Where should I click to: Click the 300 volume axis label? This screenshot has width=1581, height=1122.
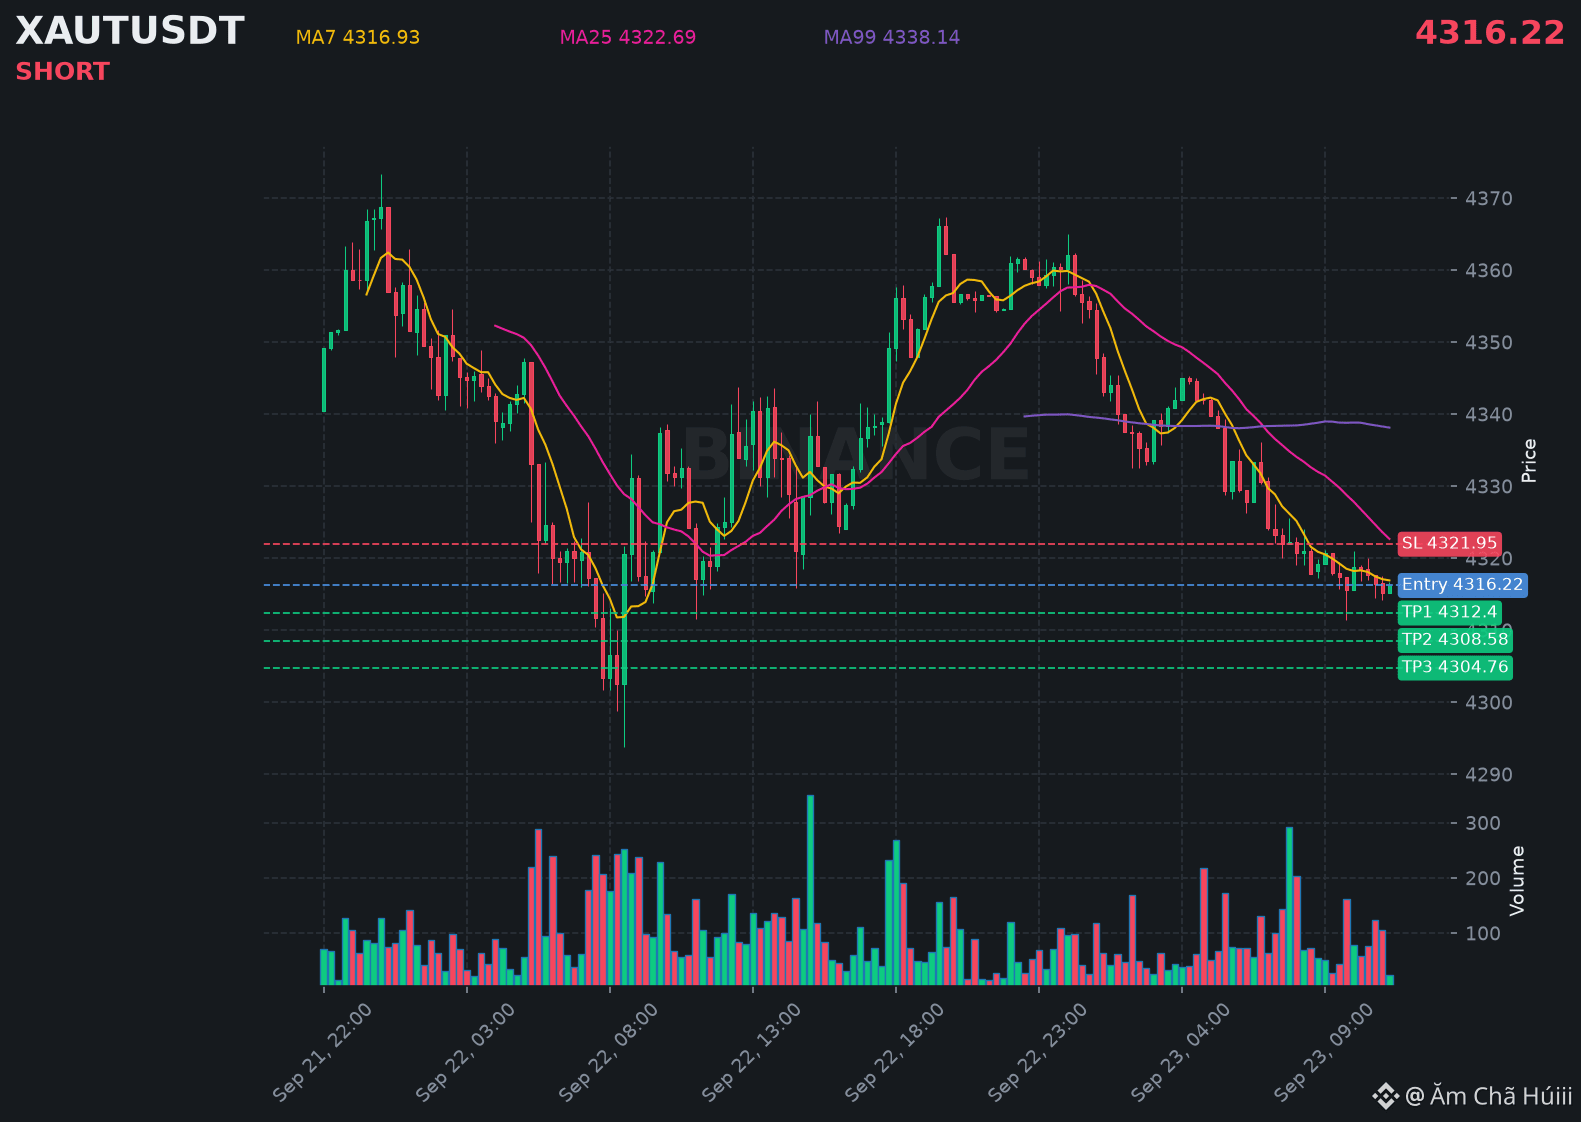pos(1483,823)
